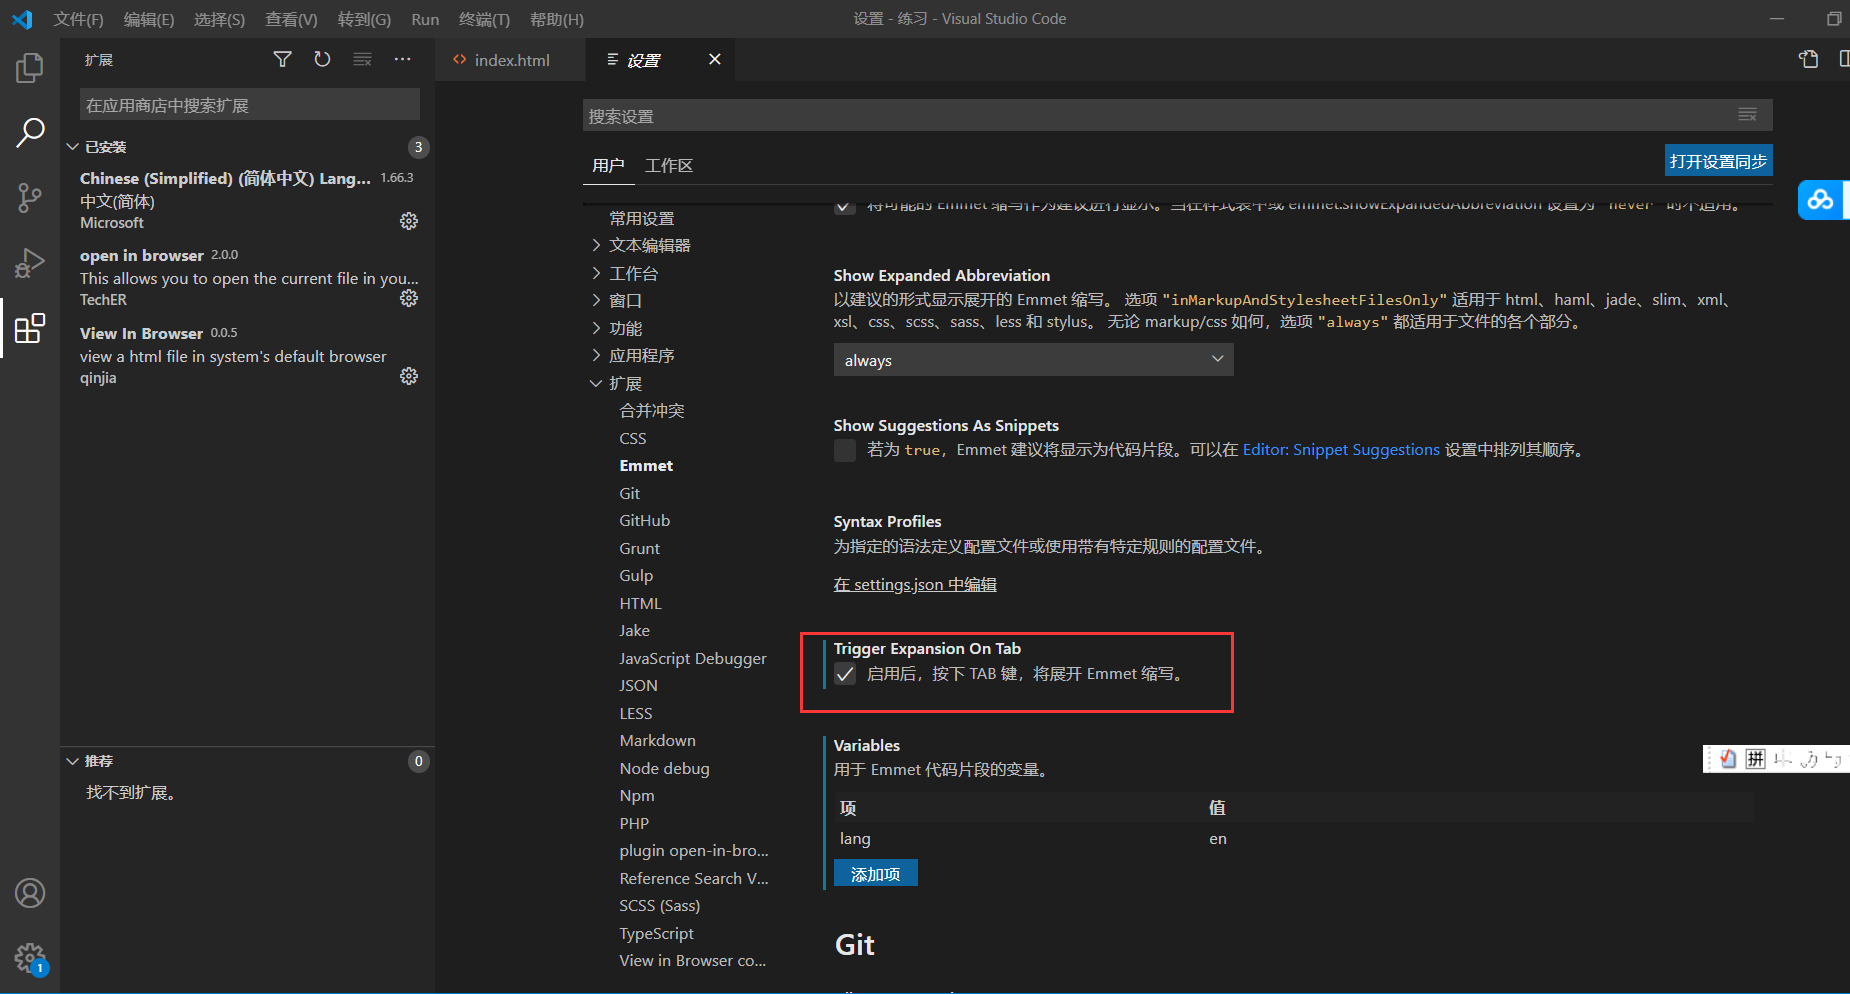Open the 选择(S) menu
1850x994 pixels.
[x=219, y=19]
